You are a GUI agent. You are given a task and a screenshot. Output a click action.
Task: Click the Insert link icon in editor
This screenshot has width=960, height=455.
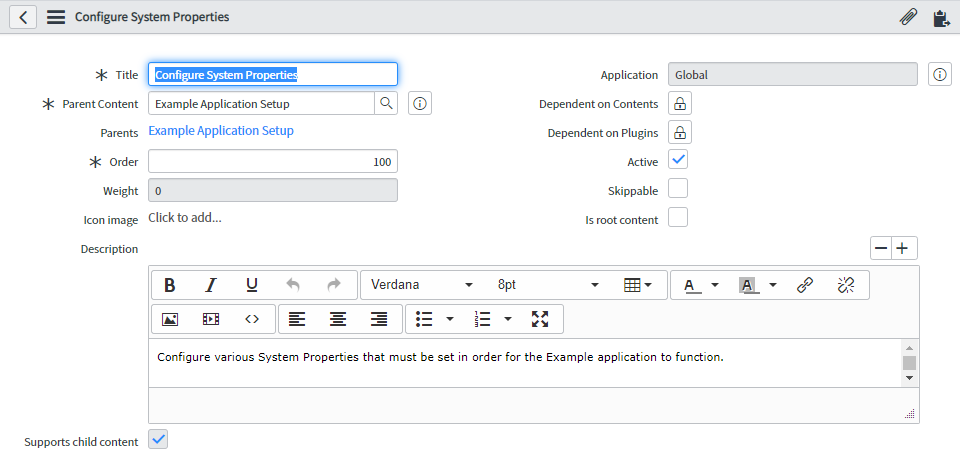805,285
